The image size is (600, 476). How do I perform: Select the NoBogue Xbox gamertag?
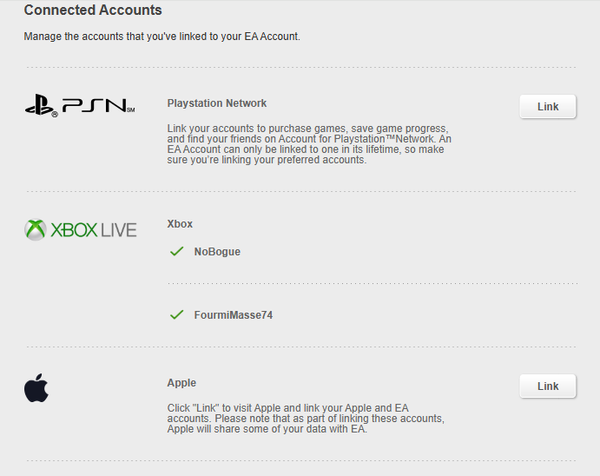point(217,252)
